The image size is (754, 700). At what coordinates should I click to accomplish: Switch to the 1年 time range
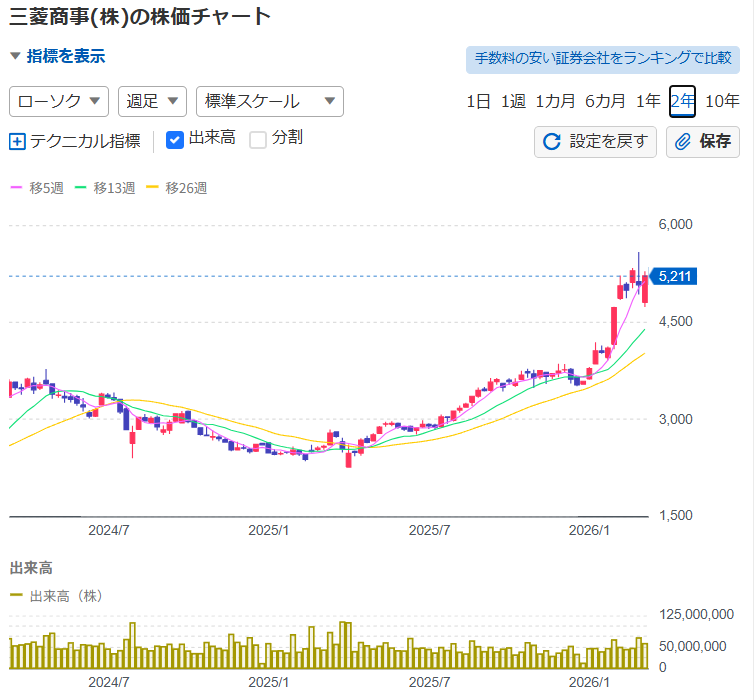point(648,101)
